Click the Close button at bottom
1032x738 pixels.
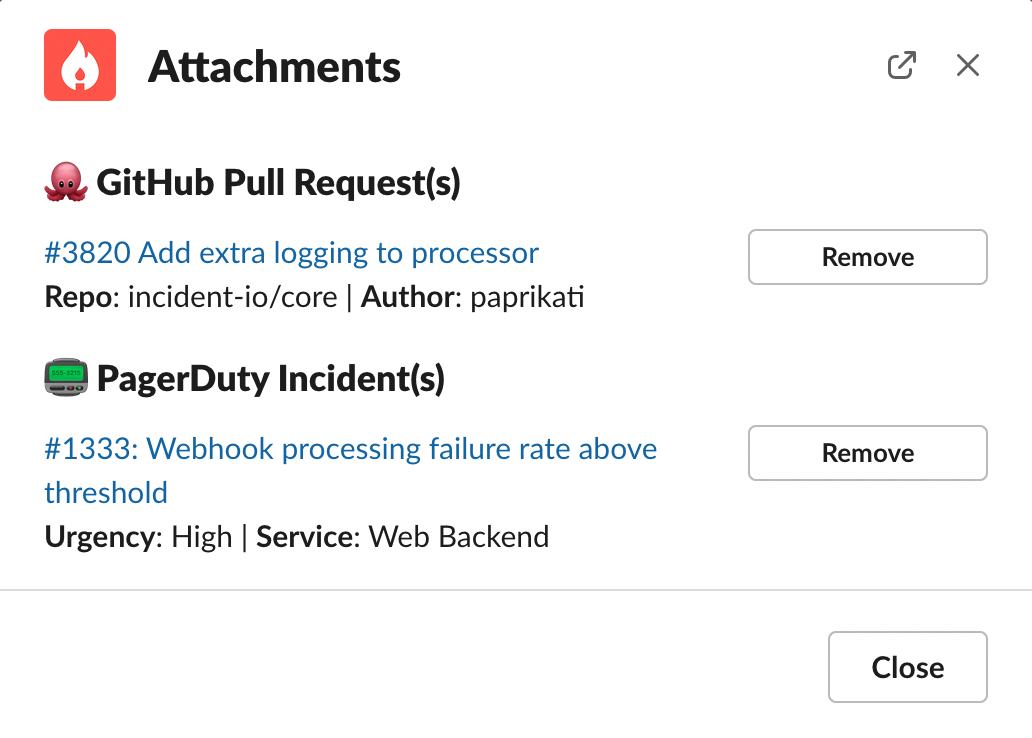[x=908, y=667]
